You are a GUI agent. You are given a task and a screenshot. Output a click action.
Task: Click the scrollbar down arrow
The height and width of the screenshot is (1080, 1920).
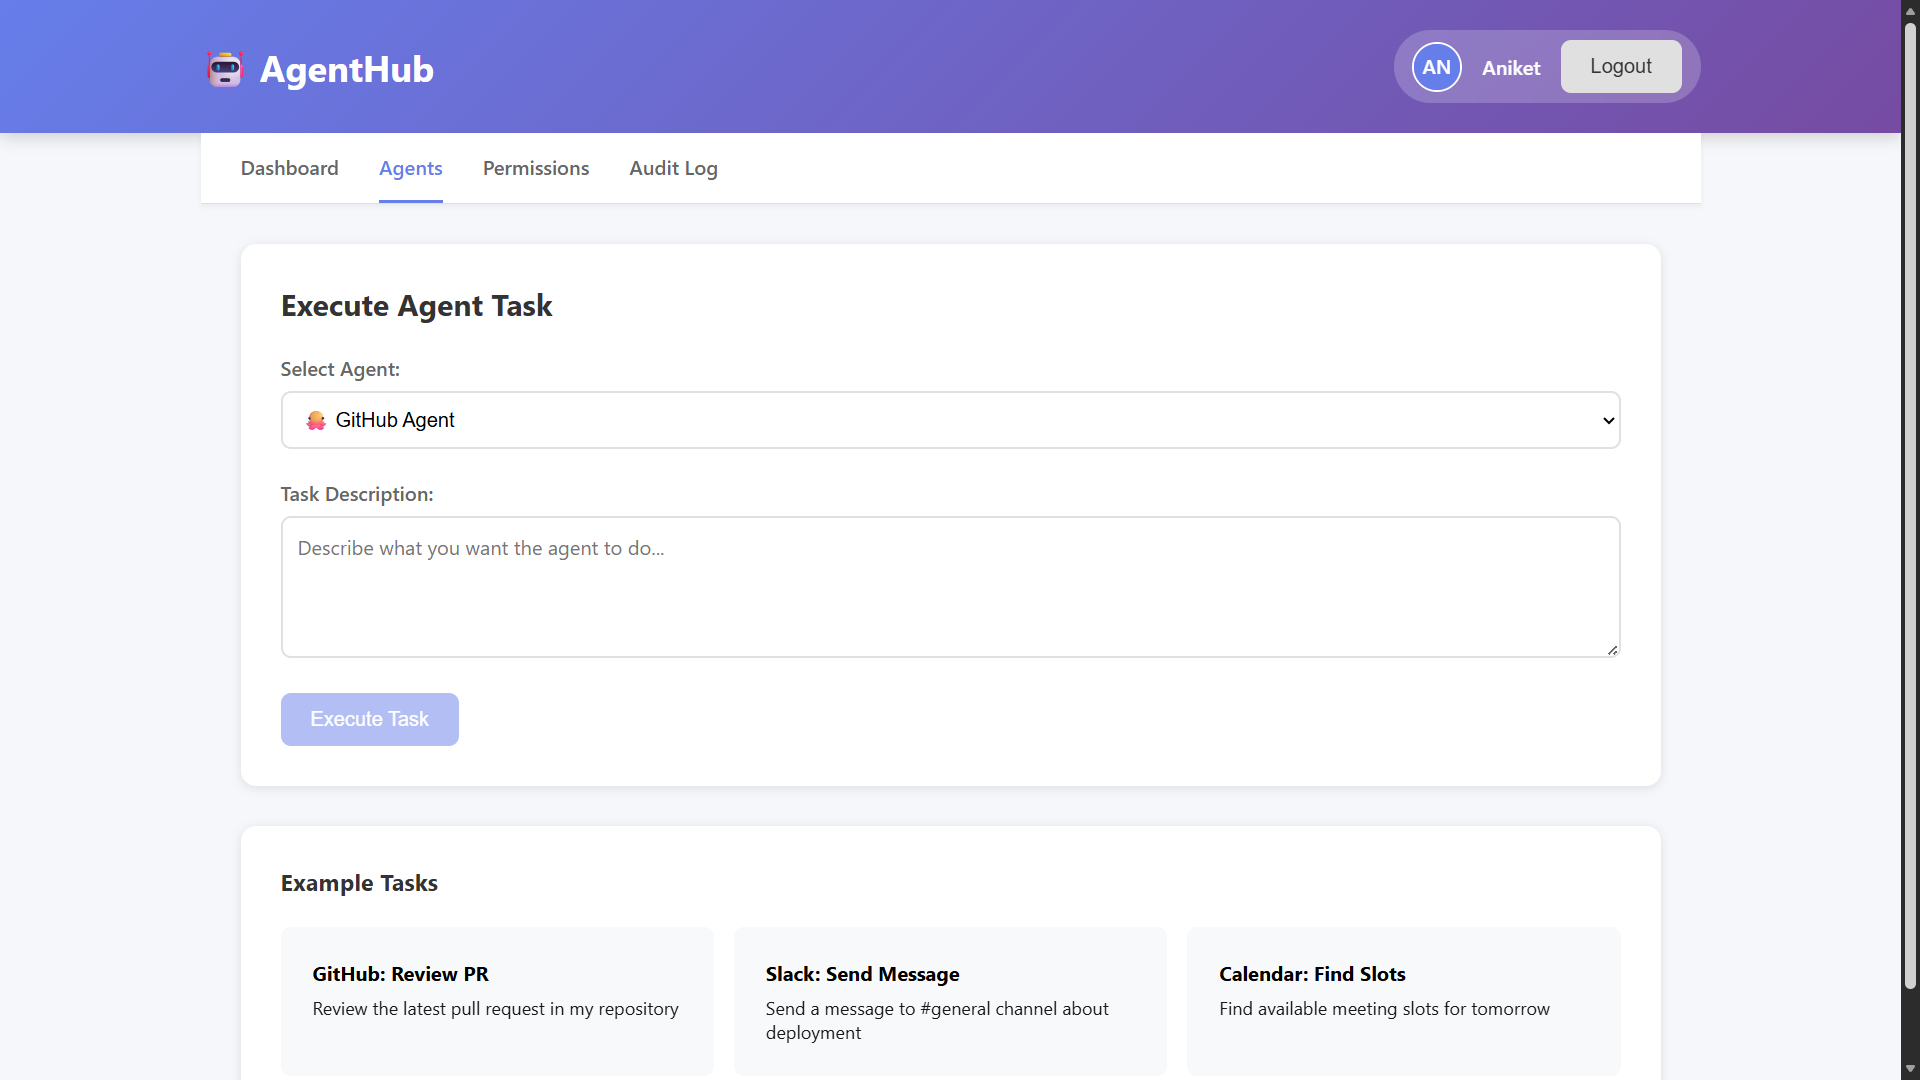point(1910,1069)
